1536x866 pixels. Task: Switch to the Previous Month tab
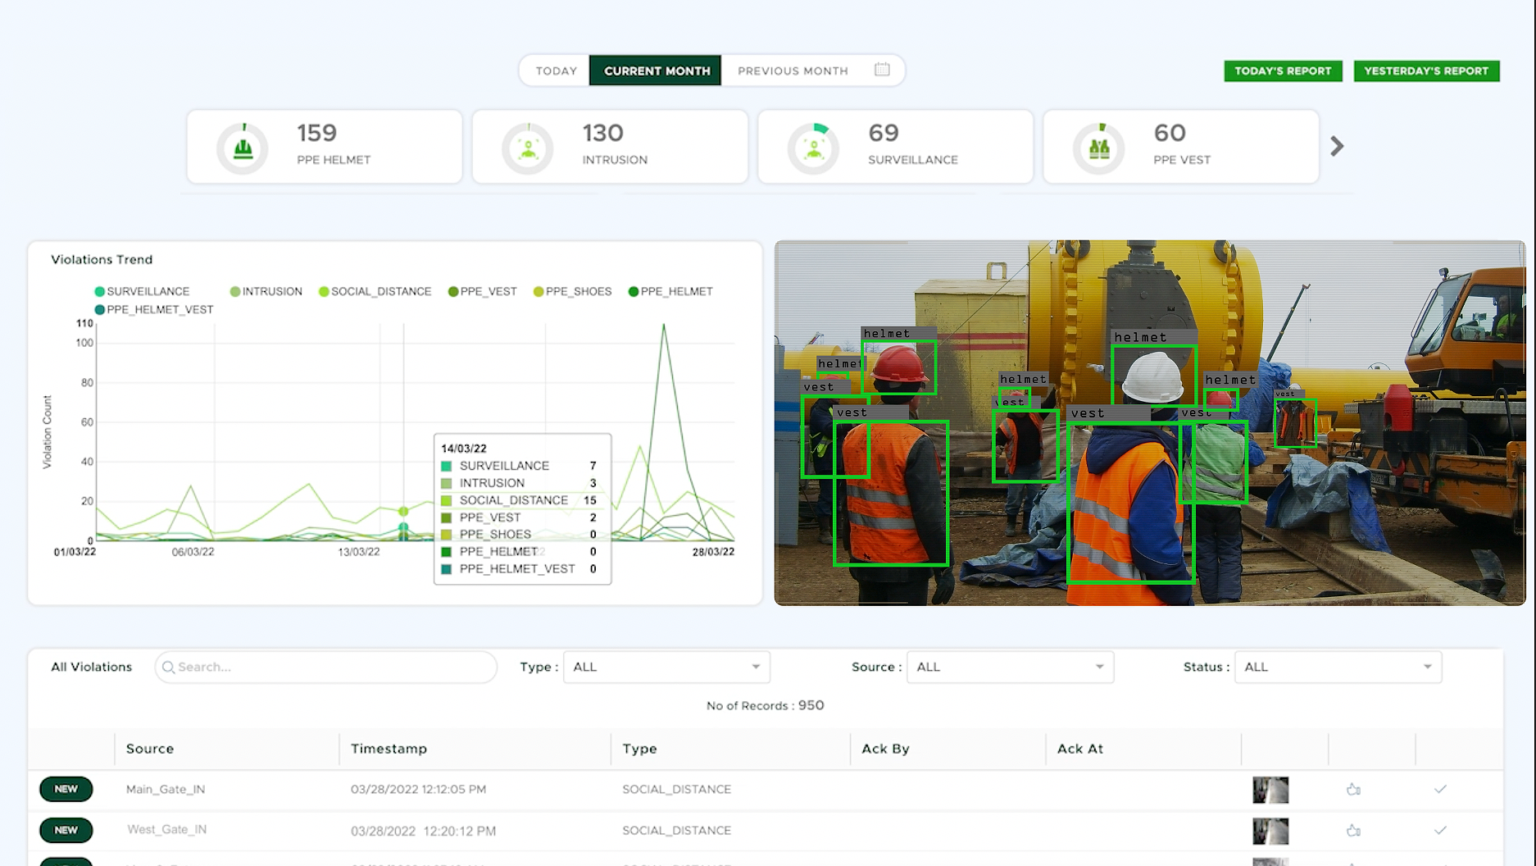793,70
